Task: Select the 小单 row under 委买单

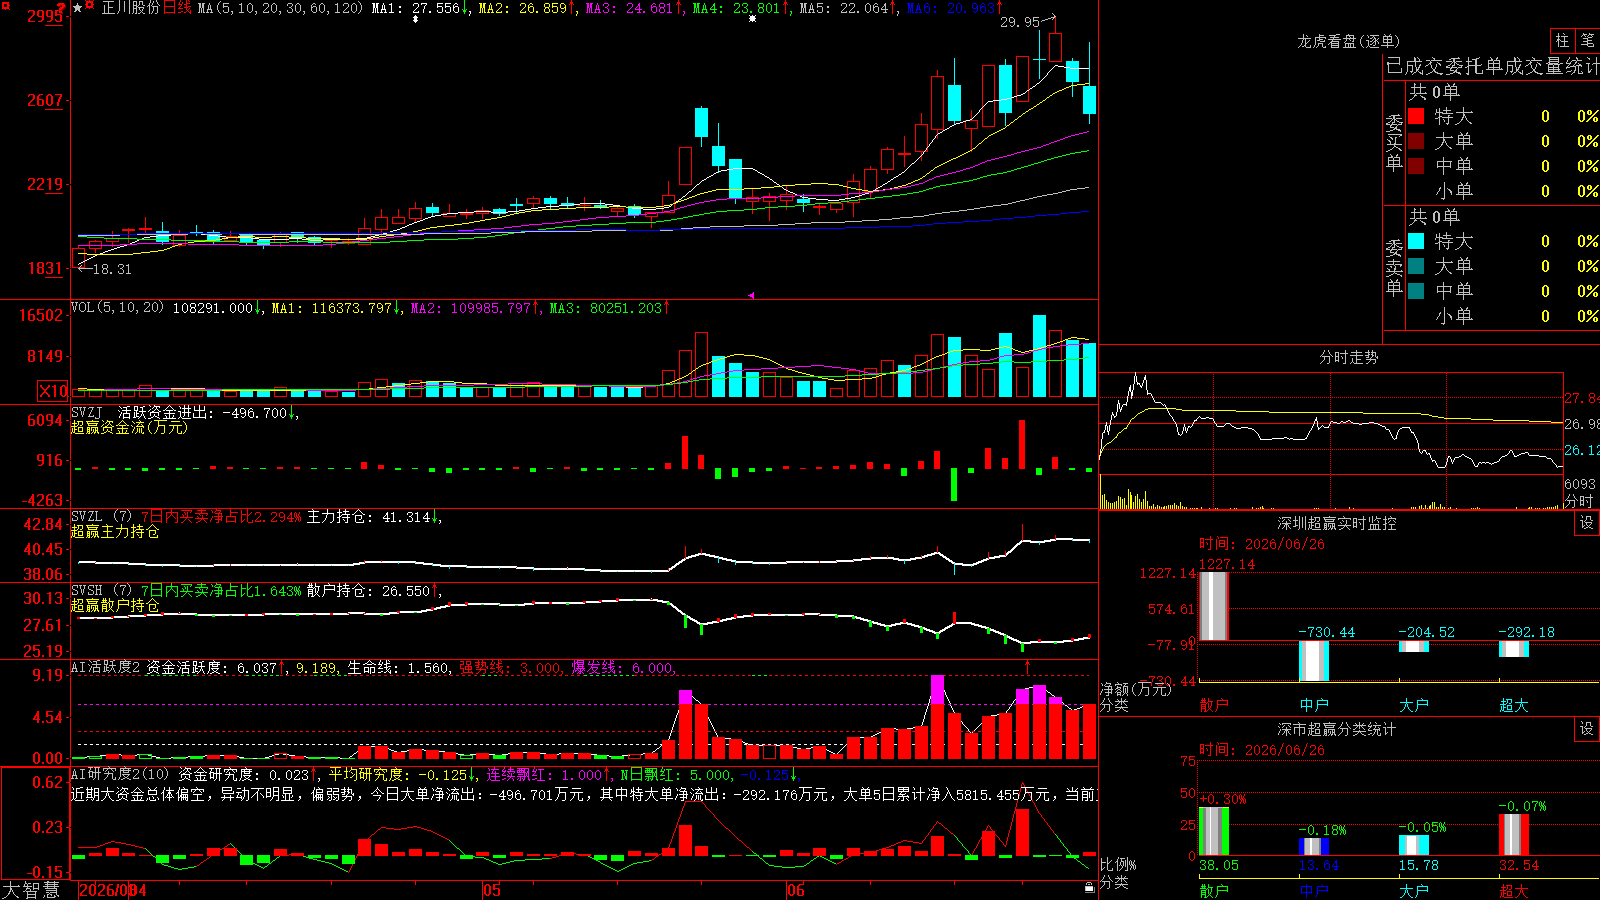Action: [x=1503, y=191]
